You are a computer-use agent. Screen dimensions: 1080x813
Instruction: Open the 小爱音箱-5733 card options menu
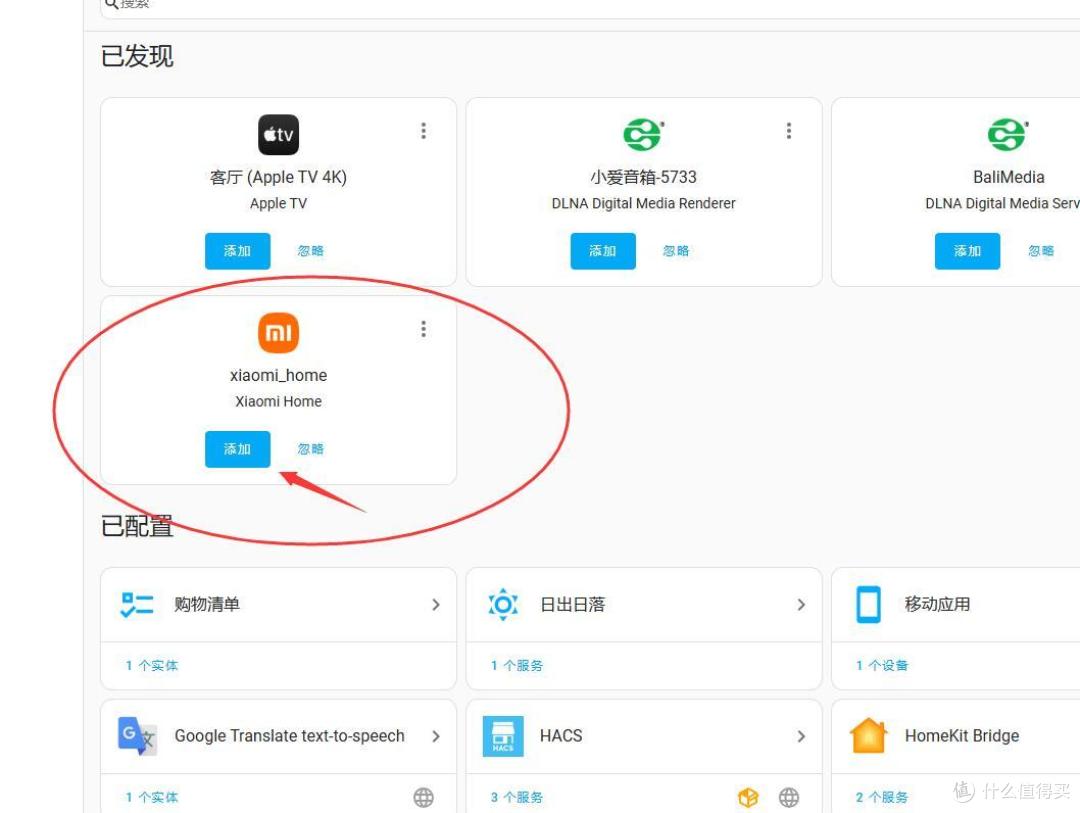coord(789,131)
